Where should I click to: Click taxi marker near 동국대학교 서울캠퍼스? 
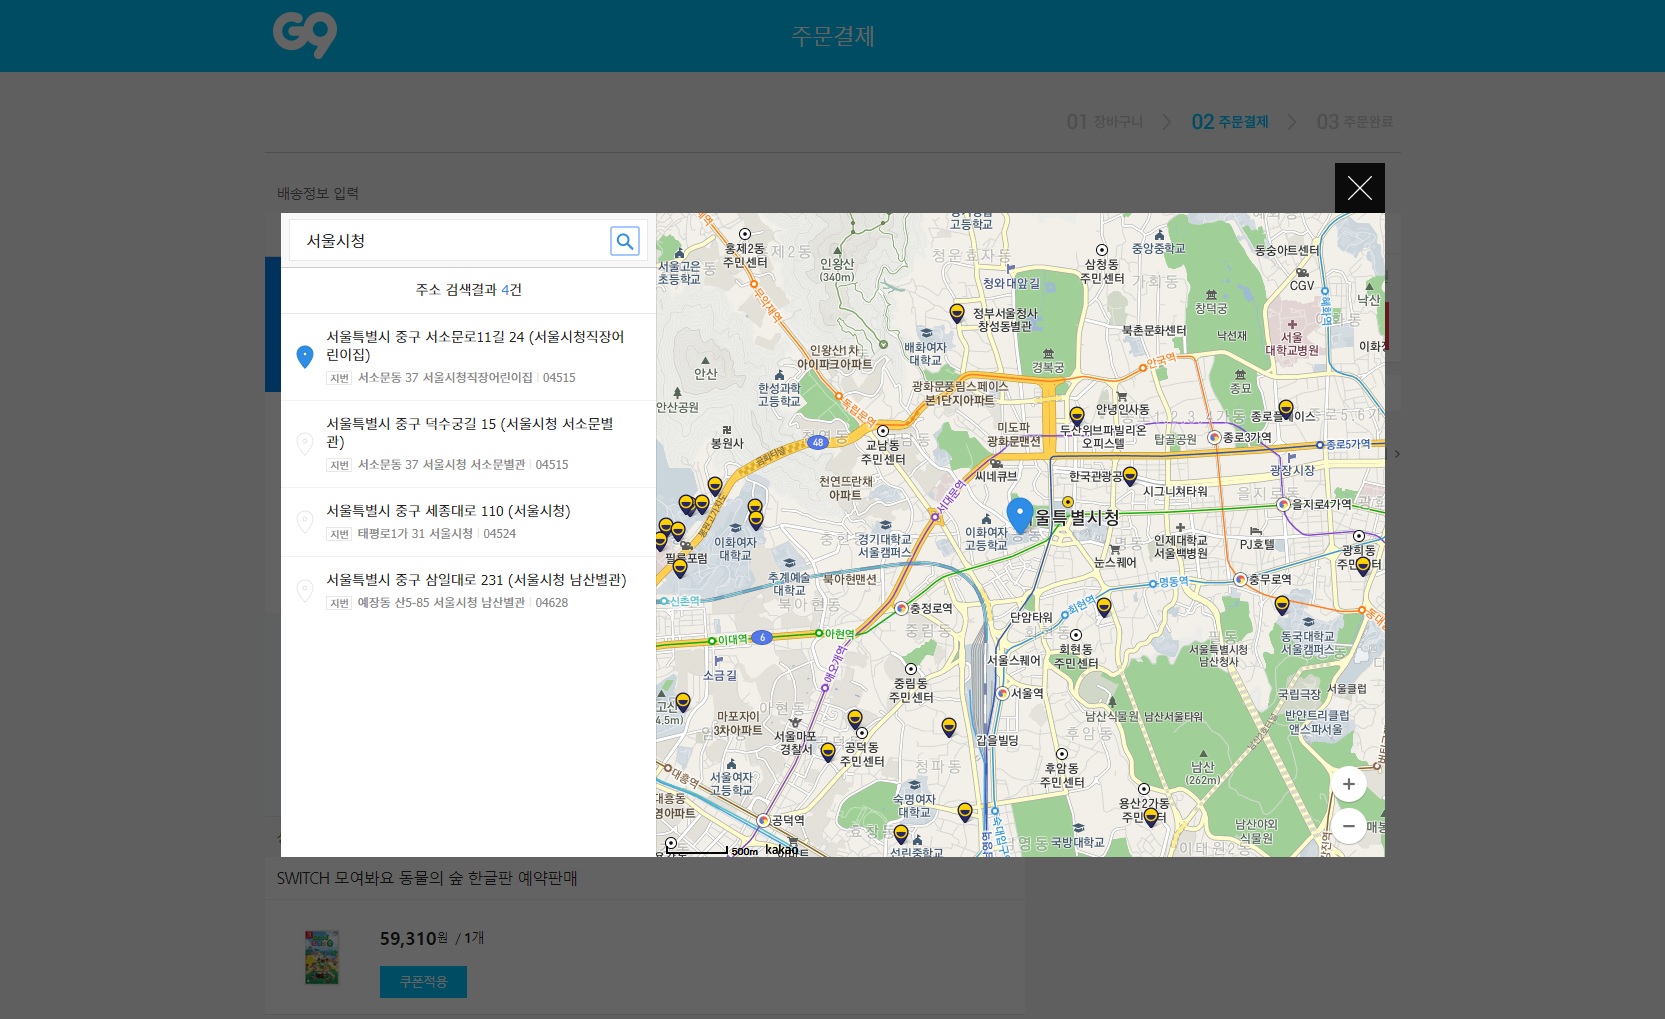click(x=1282, y=605)
